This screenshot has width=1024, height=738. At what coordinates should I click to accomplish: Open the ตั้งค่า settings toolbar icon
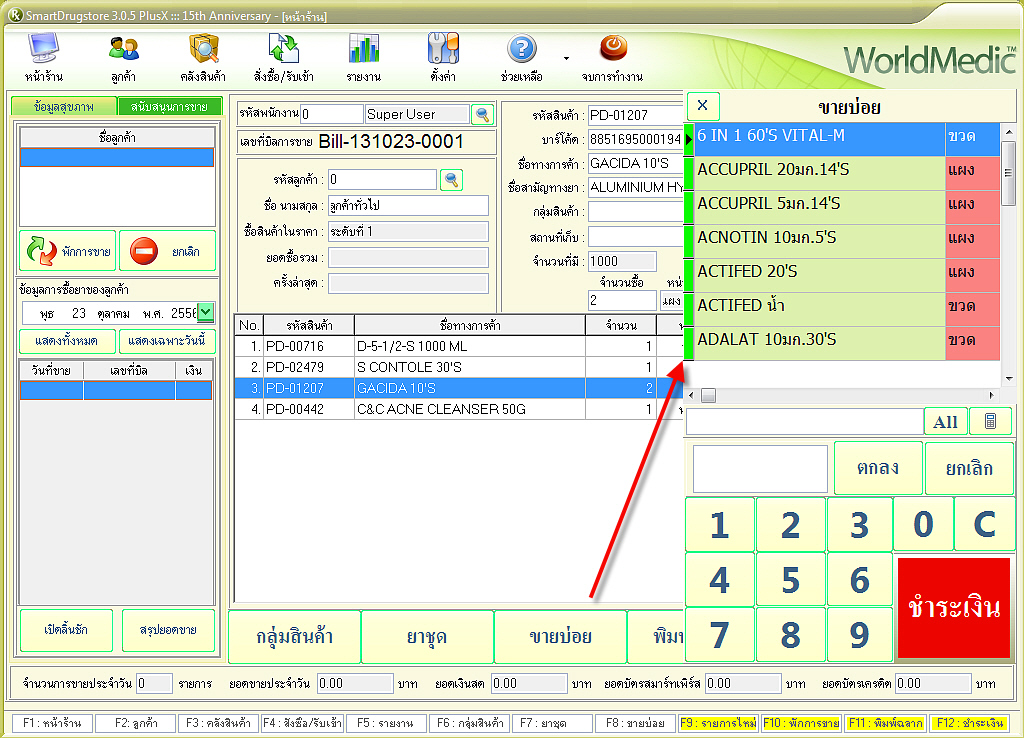click(443, 57)
